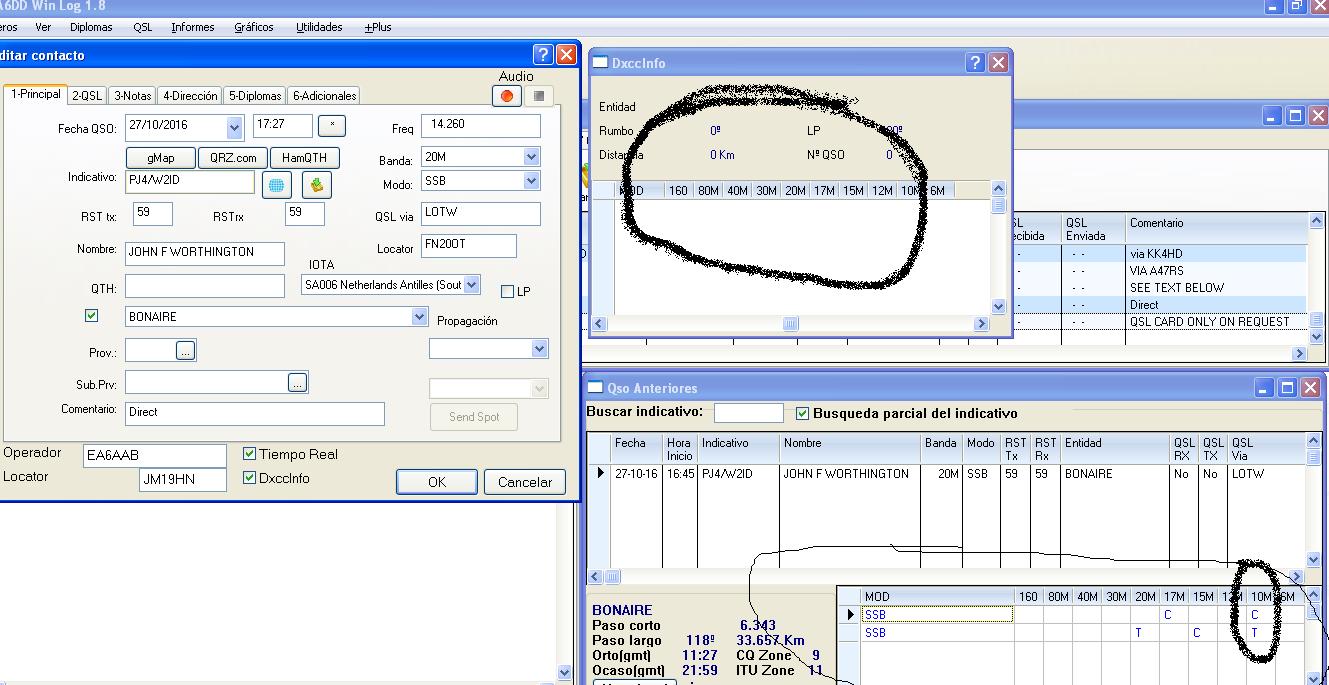The image size is (1329, 685).
Task: Click the asterisk button next to time field
Action: (x=331, y=126)
